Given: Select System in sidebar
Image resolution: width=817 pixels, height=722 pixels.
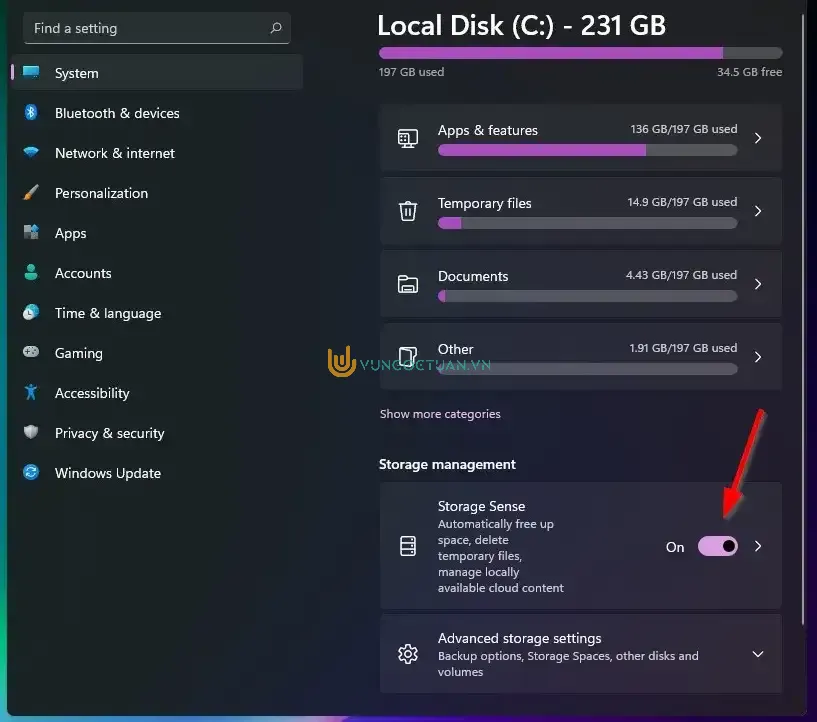Looking at the screenshot, I should click(x=157, y=72).
